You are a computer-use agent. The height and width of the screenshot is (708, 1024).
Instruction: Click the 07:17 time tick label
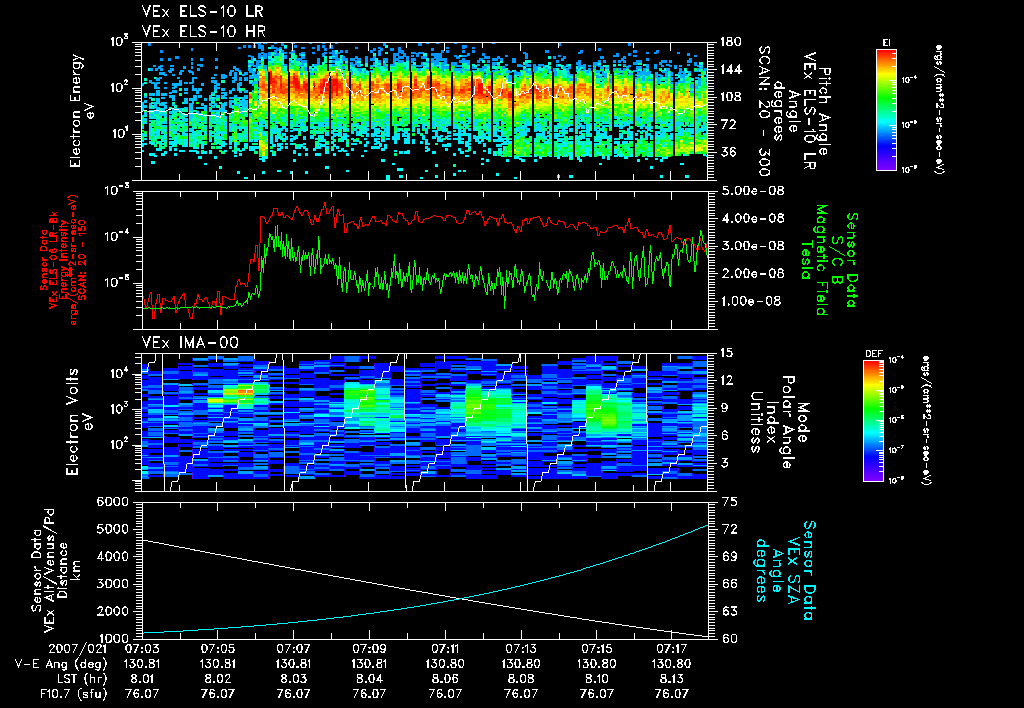[672, 649]
